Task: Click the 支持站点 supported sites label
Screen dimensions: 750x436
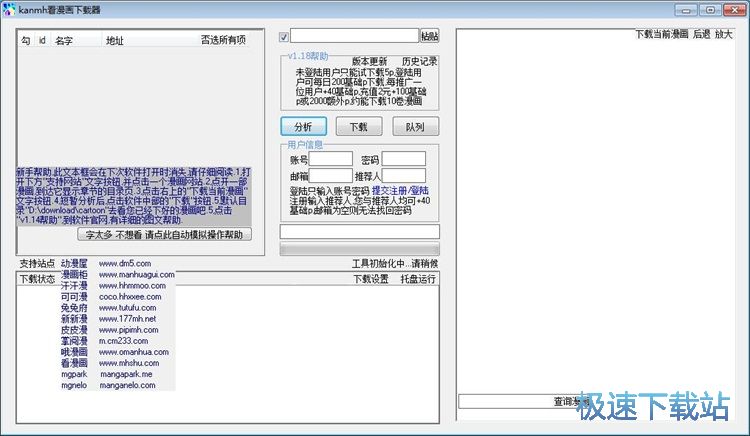Action: pyautogui.click(x=37, y=263)
